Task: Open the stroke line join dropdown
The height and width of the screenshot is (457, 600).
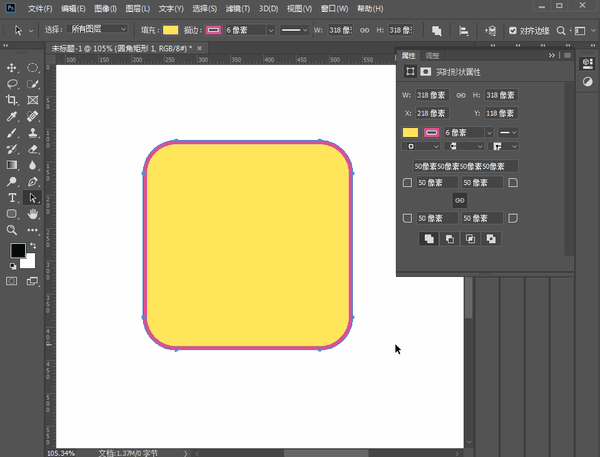Action: click(503, 146)
